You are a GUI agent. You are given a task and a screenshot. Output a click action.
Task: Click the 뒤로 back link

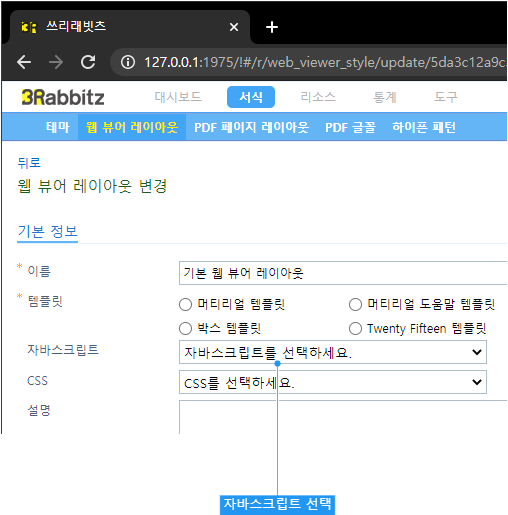coord(29,163)
